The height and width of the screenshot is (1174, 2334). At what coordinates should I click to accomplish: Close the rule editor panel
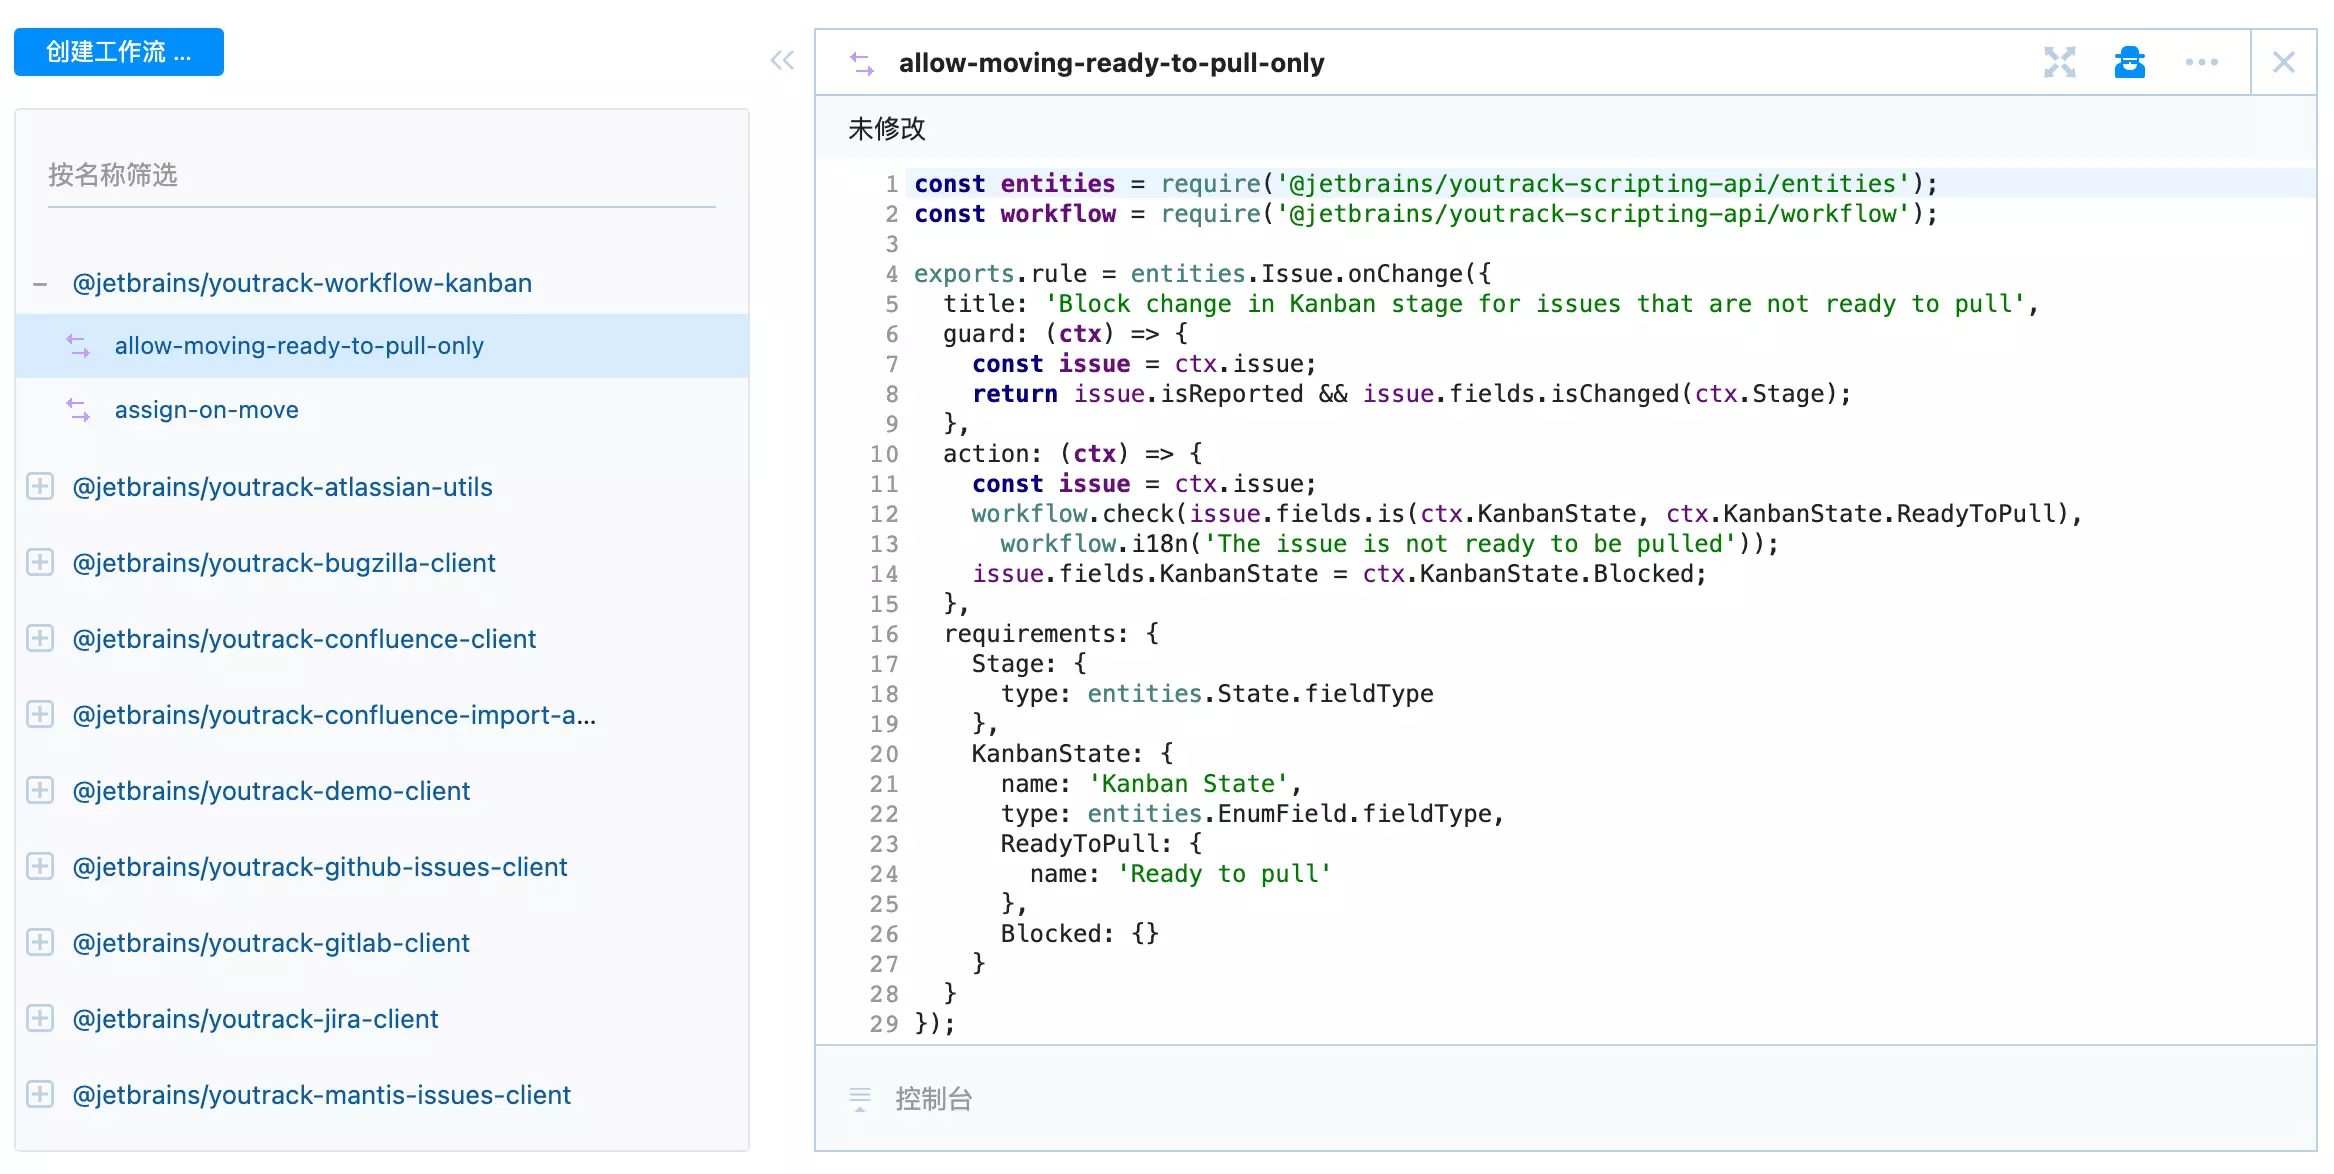2283,62
